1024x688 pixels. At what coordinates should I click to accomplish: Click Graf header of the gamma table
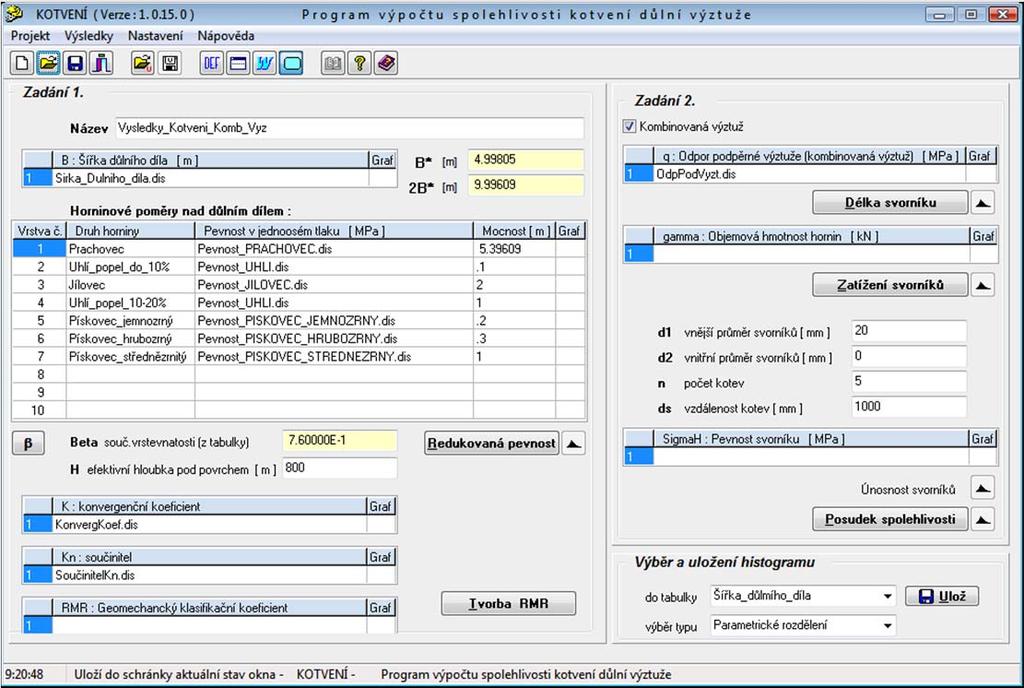(984, 236)
